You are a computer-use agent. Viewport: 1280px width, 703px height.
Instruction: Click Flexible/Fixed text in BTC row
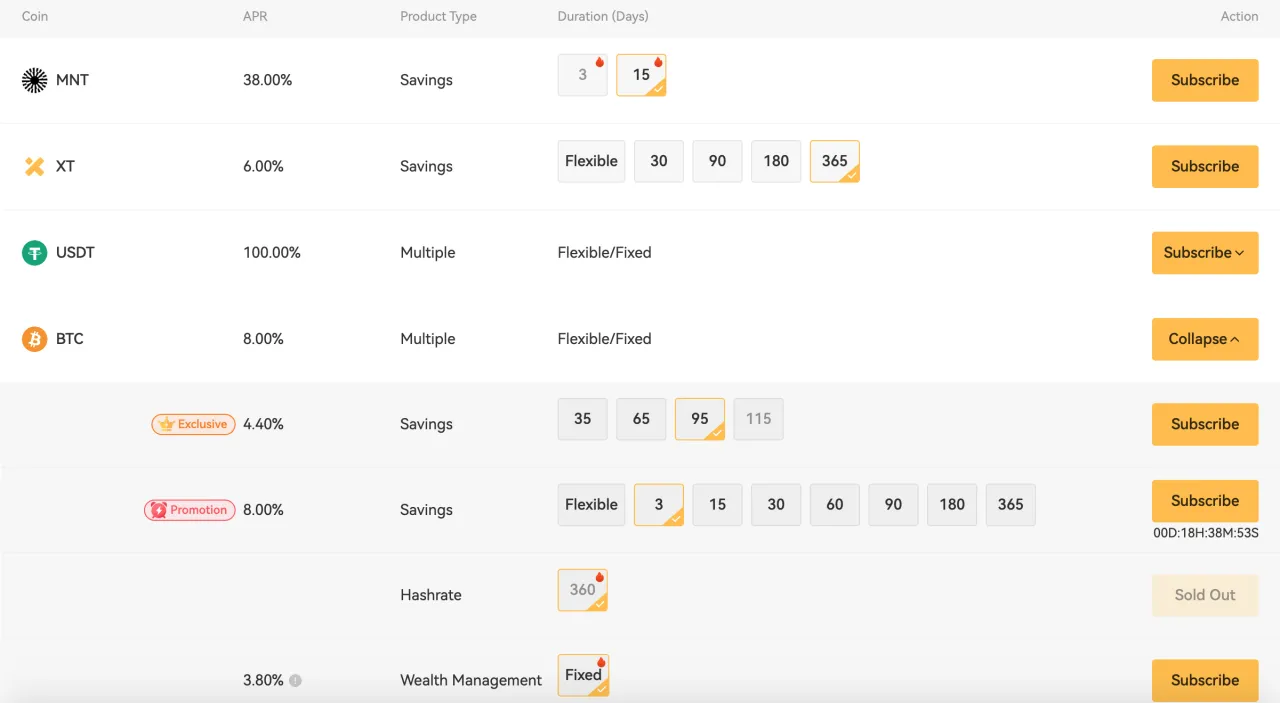pyautogui.click(x=604, y=339)
